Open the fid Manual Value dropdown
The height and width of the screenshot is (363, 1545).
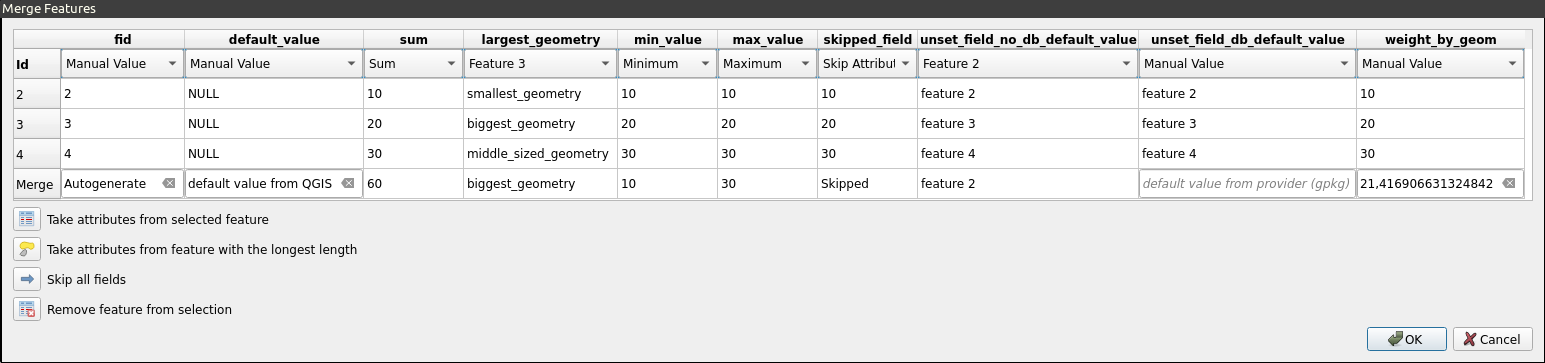[122, 64]
